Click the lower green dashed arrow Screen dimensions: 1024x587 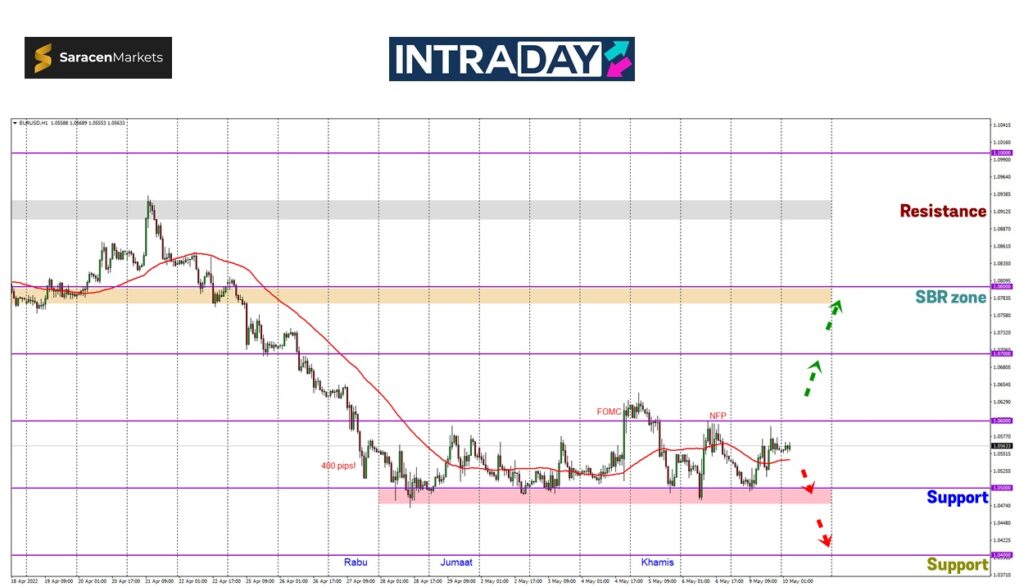coord(813,379)
